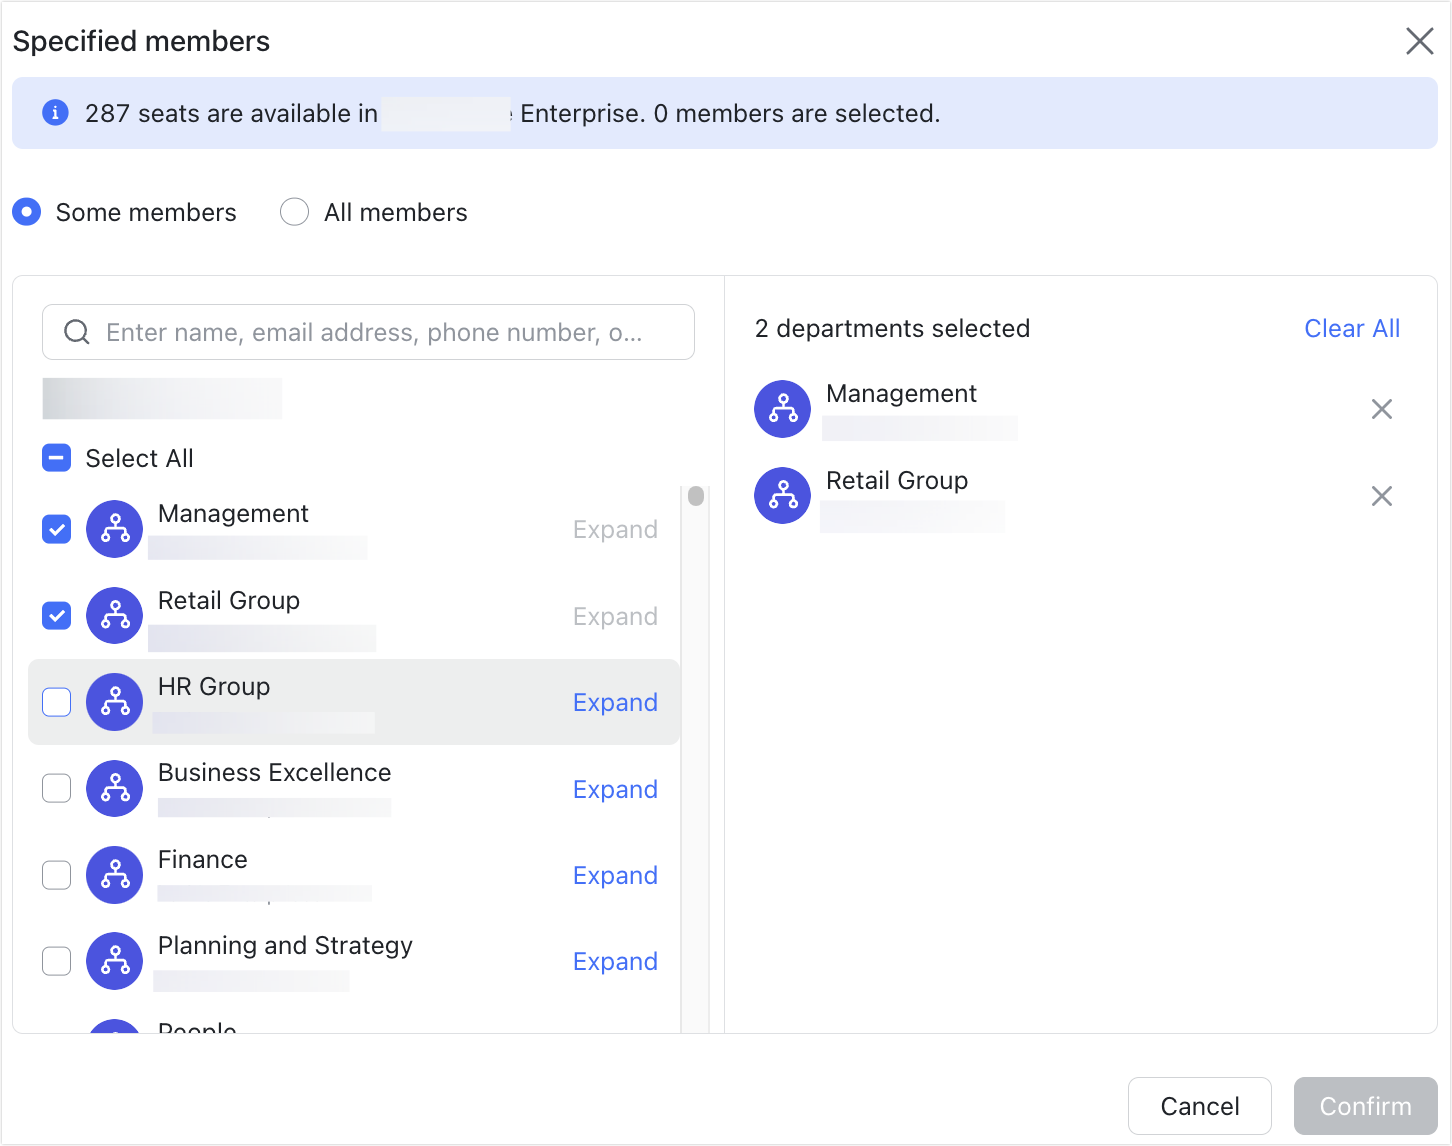Viewport: 1452px width, 1146px height.
Task: Expand the Planning and Strategy department
Action: coord(615,961)
